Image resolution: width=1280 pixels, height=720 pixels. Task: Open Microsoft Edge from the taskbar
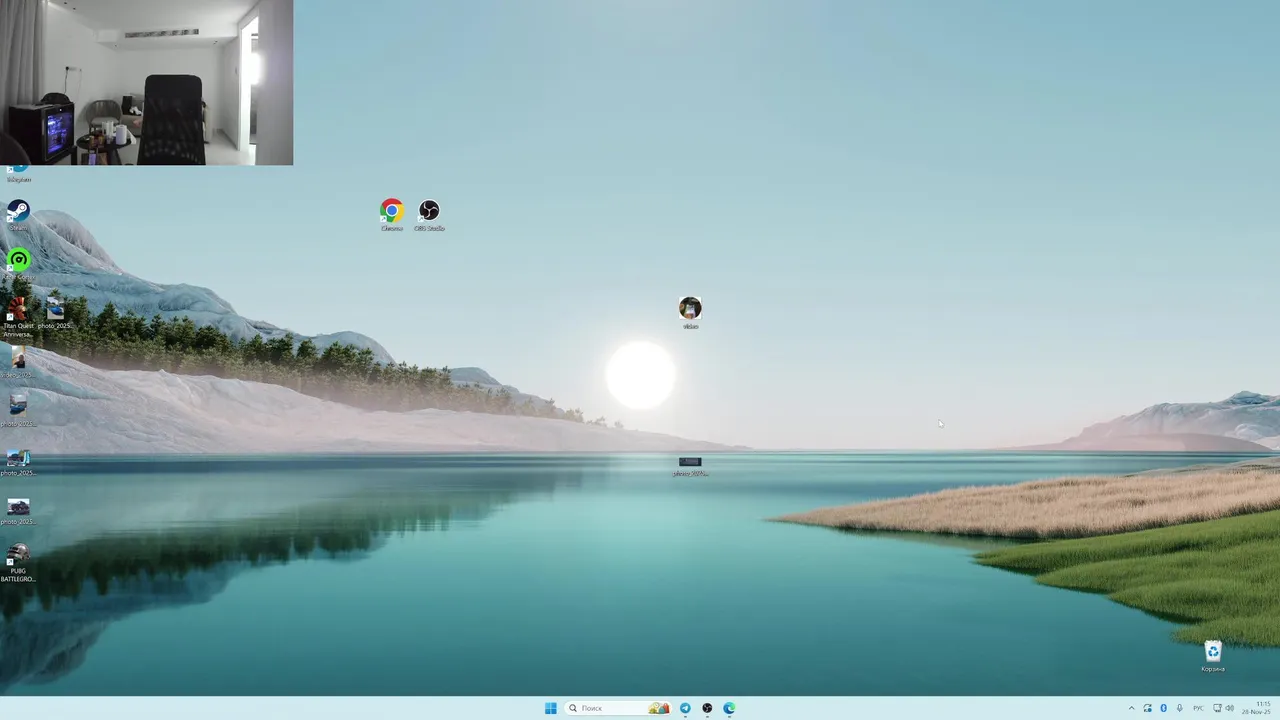click(x=729, y=708)
